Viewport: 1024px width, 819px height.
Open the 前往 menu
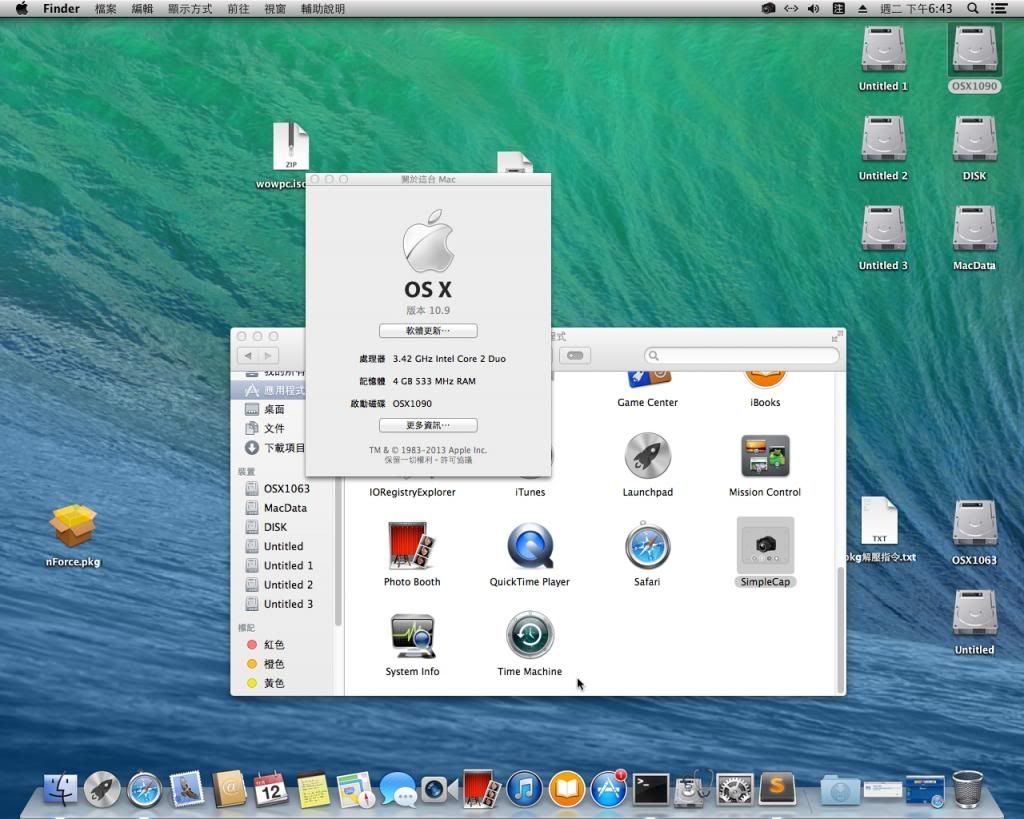(x=238, y=8)
